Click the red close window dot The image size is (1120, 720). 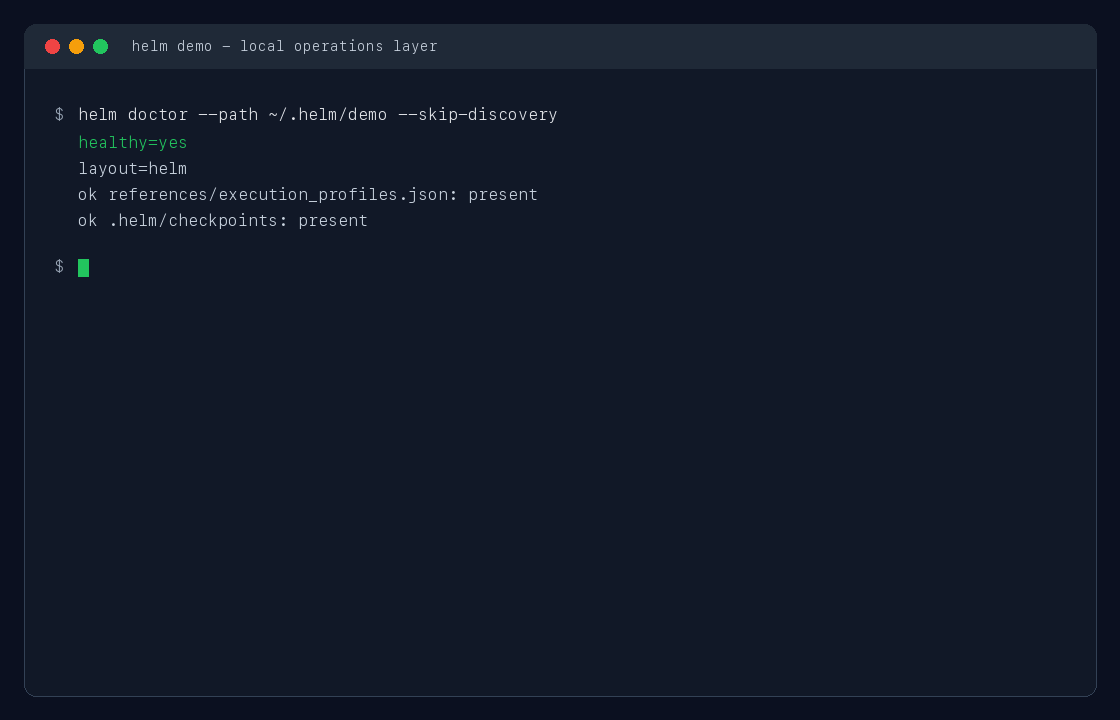click(52, 46)
